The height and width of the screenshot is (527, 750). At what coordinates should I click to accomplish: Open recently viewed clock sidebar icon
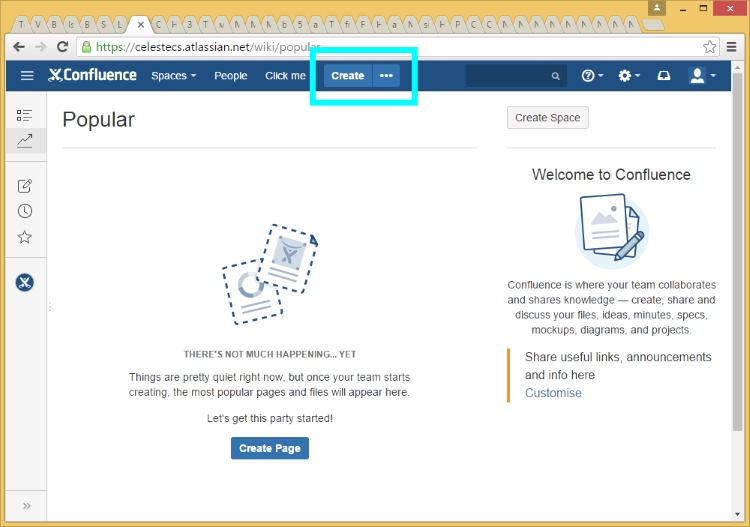(x=25, y=211)
